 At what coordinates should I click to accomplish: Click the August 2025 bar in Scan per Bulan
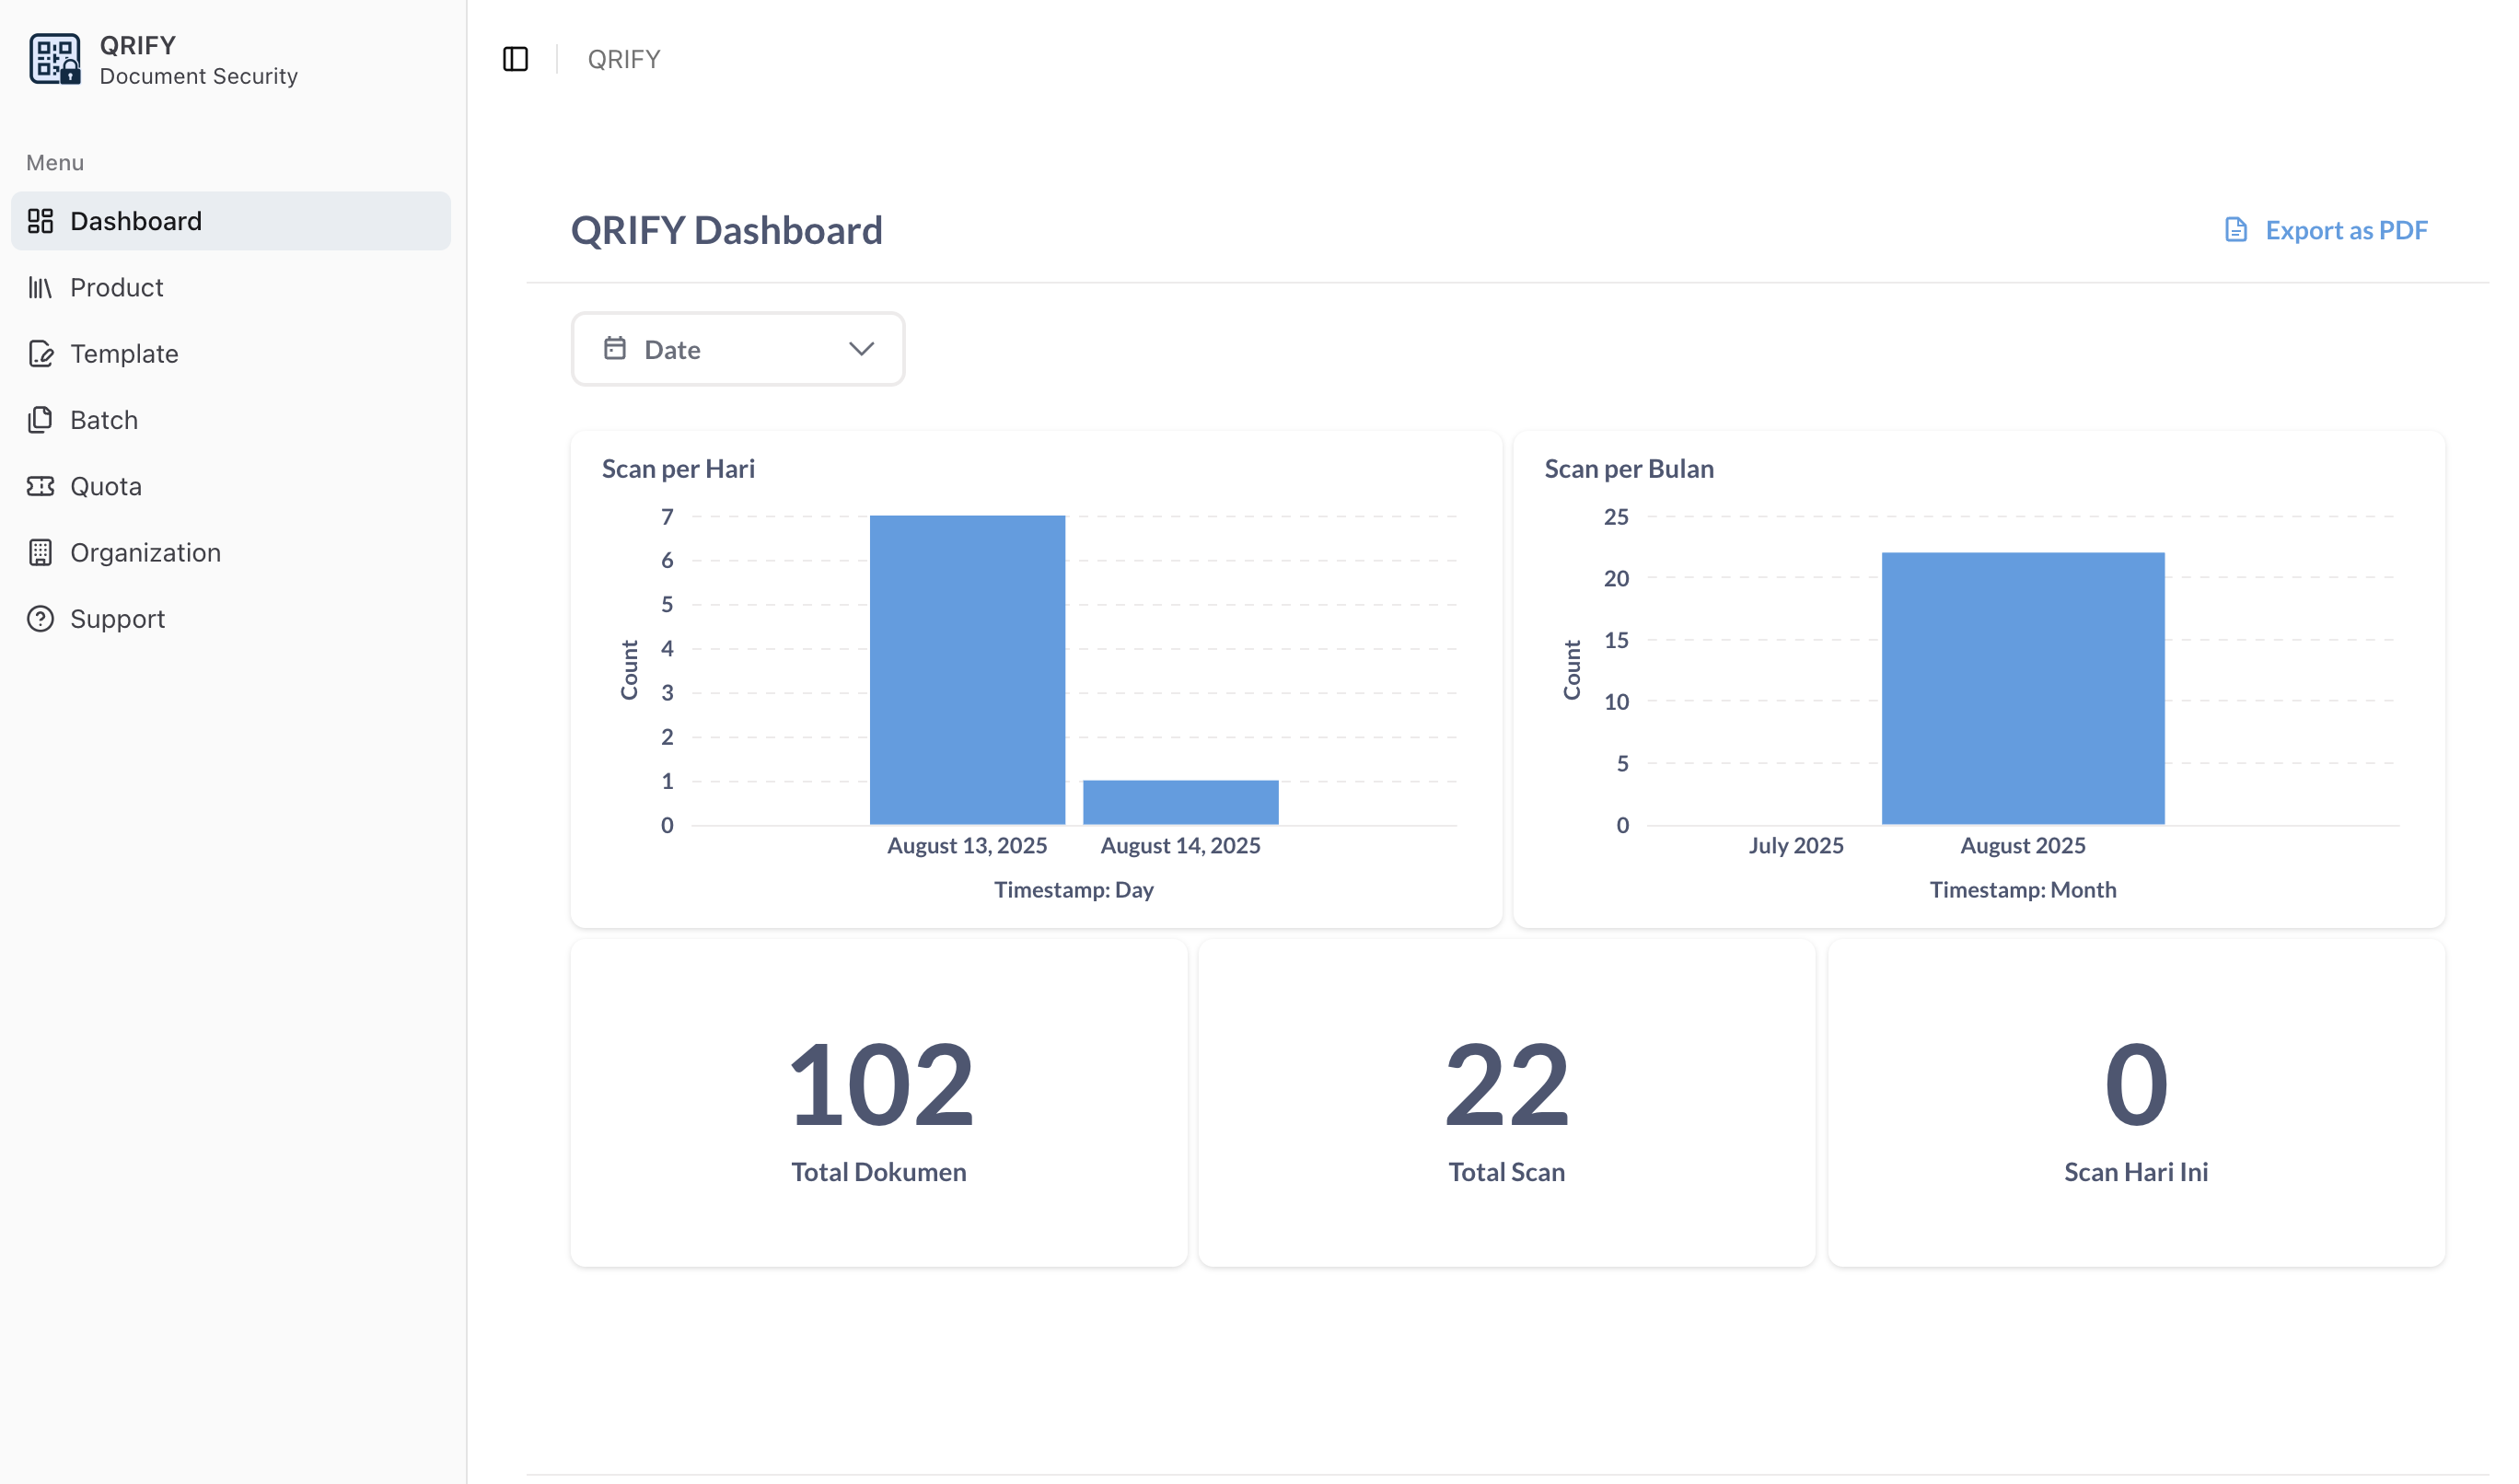pyautogui.click(x=2021, y=685)
